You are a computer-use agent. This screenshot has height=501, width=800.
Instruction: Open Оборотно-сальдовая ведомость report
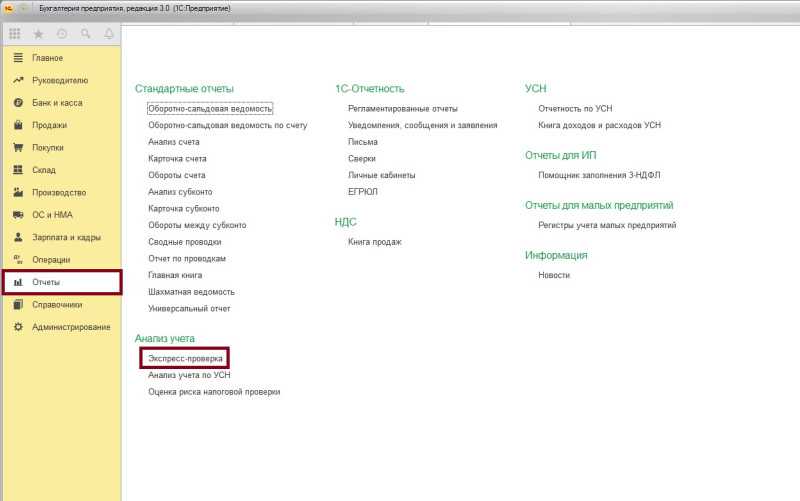[x=210, y=109]
